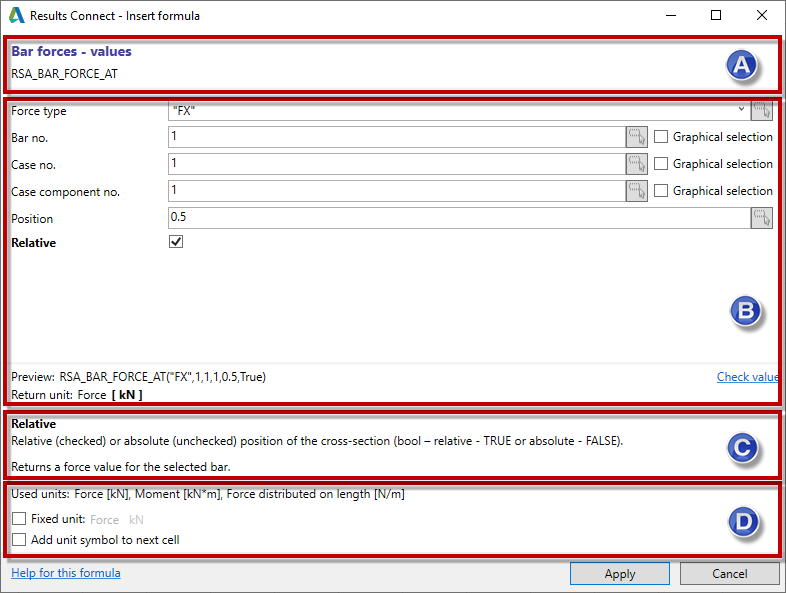
Task: Enable Graphical selection for Bar no.
Action: click(x=661, y=136)
